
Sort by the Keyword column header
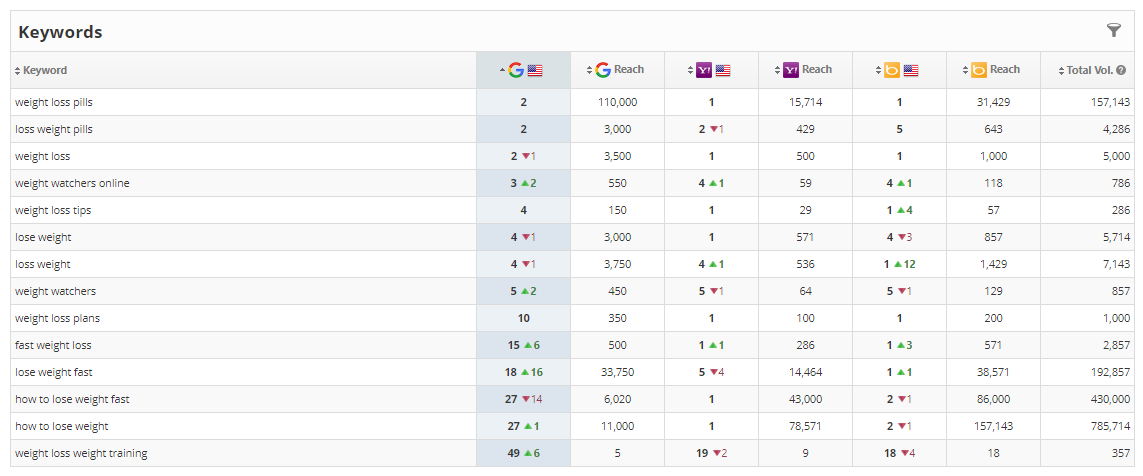pos(45,70)
